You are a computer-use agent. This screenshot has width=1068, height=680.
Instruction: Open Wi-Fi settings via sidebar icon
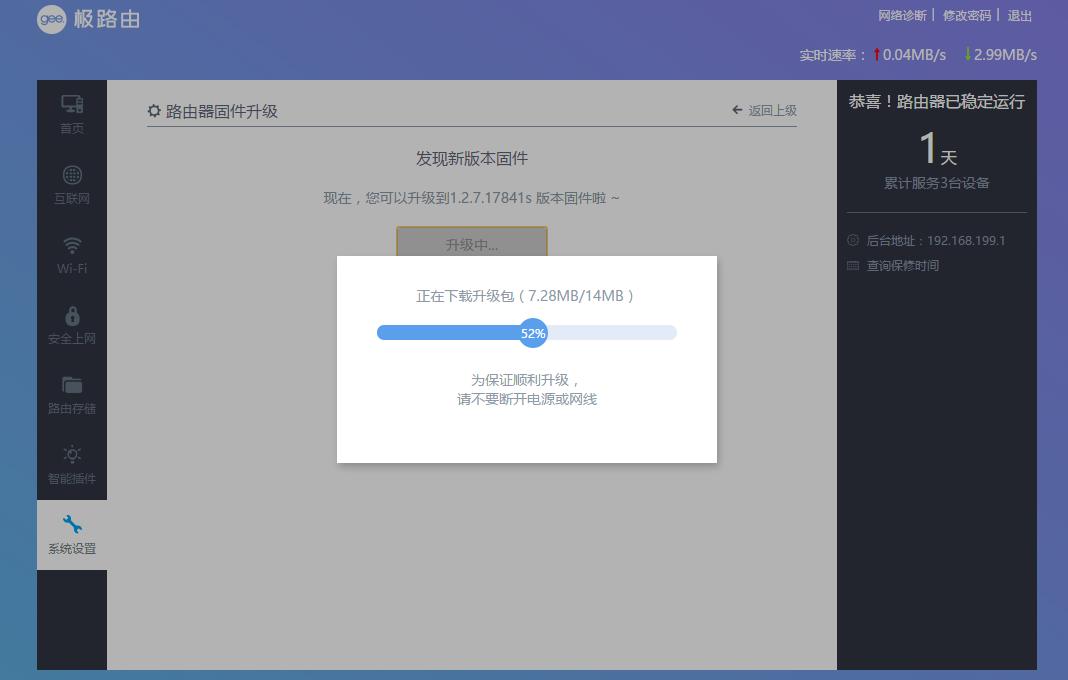(71, 243)
